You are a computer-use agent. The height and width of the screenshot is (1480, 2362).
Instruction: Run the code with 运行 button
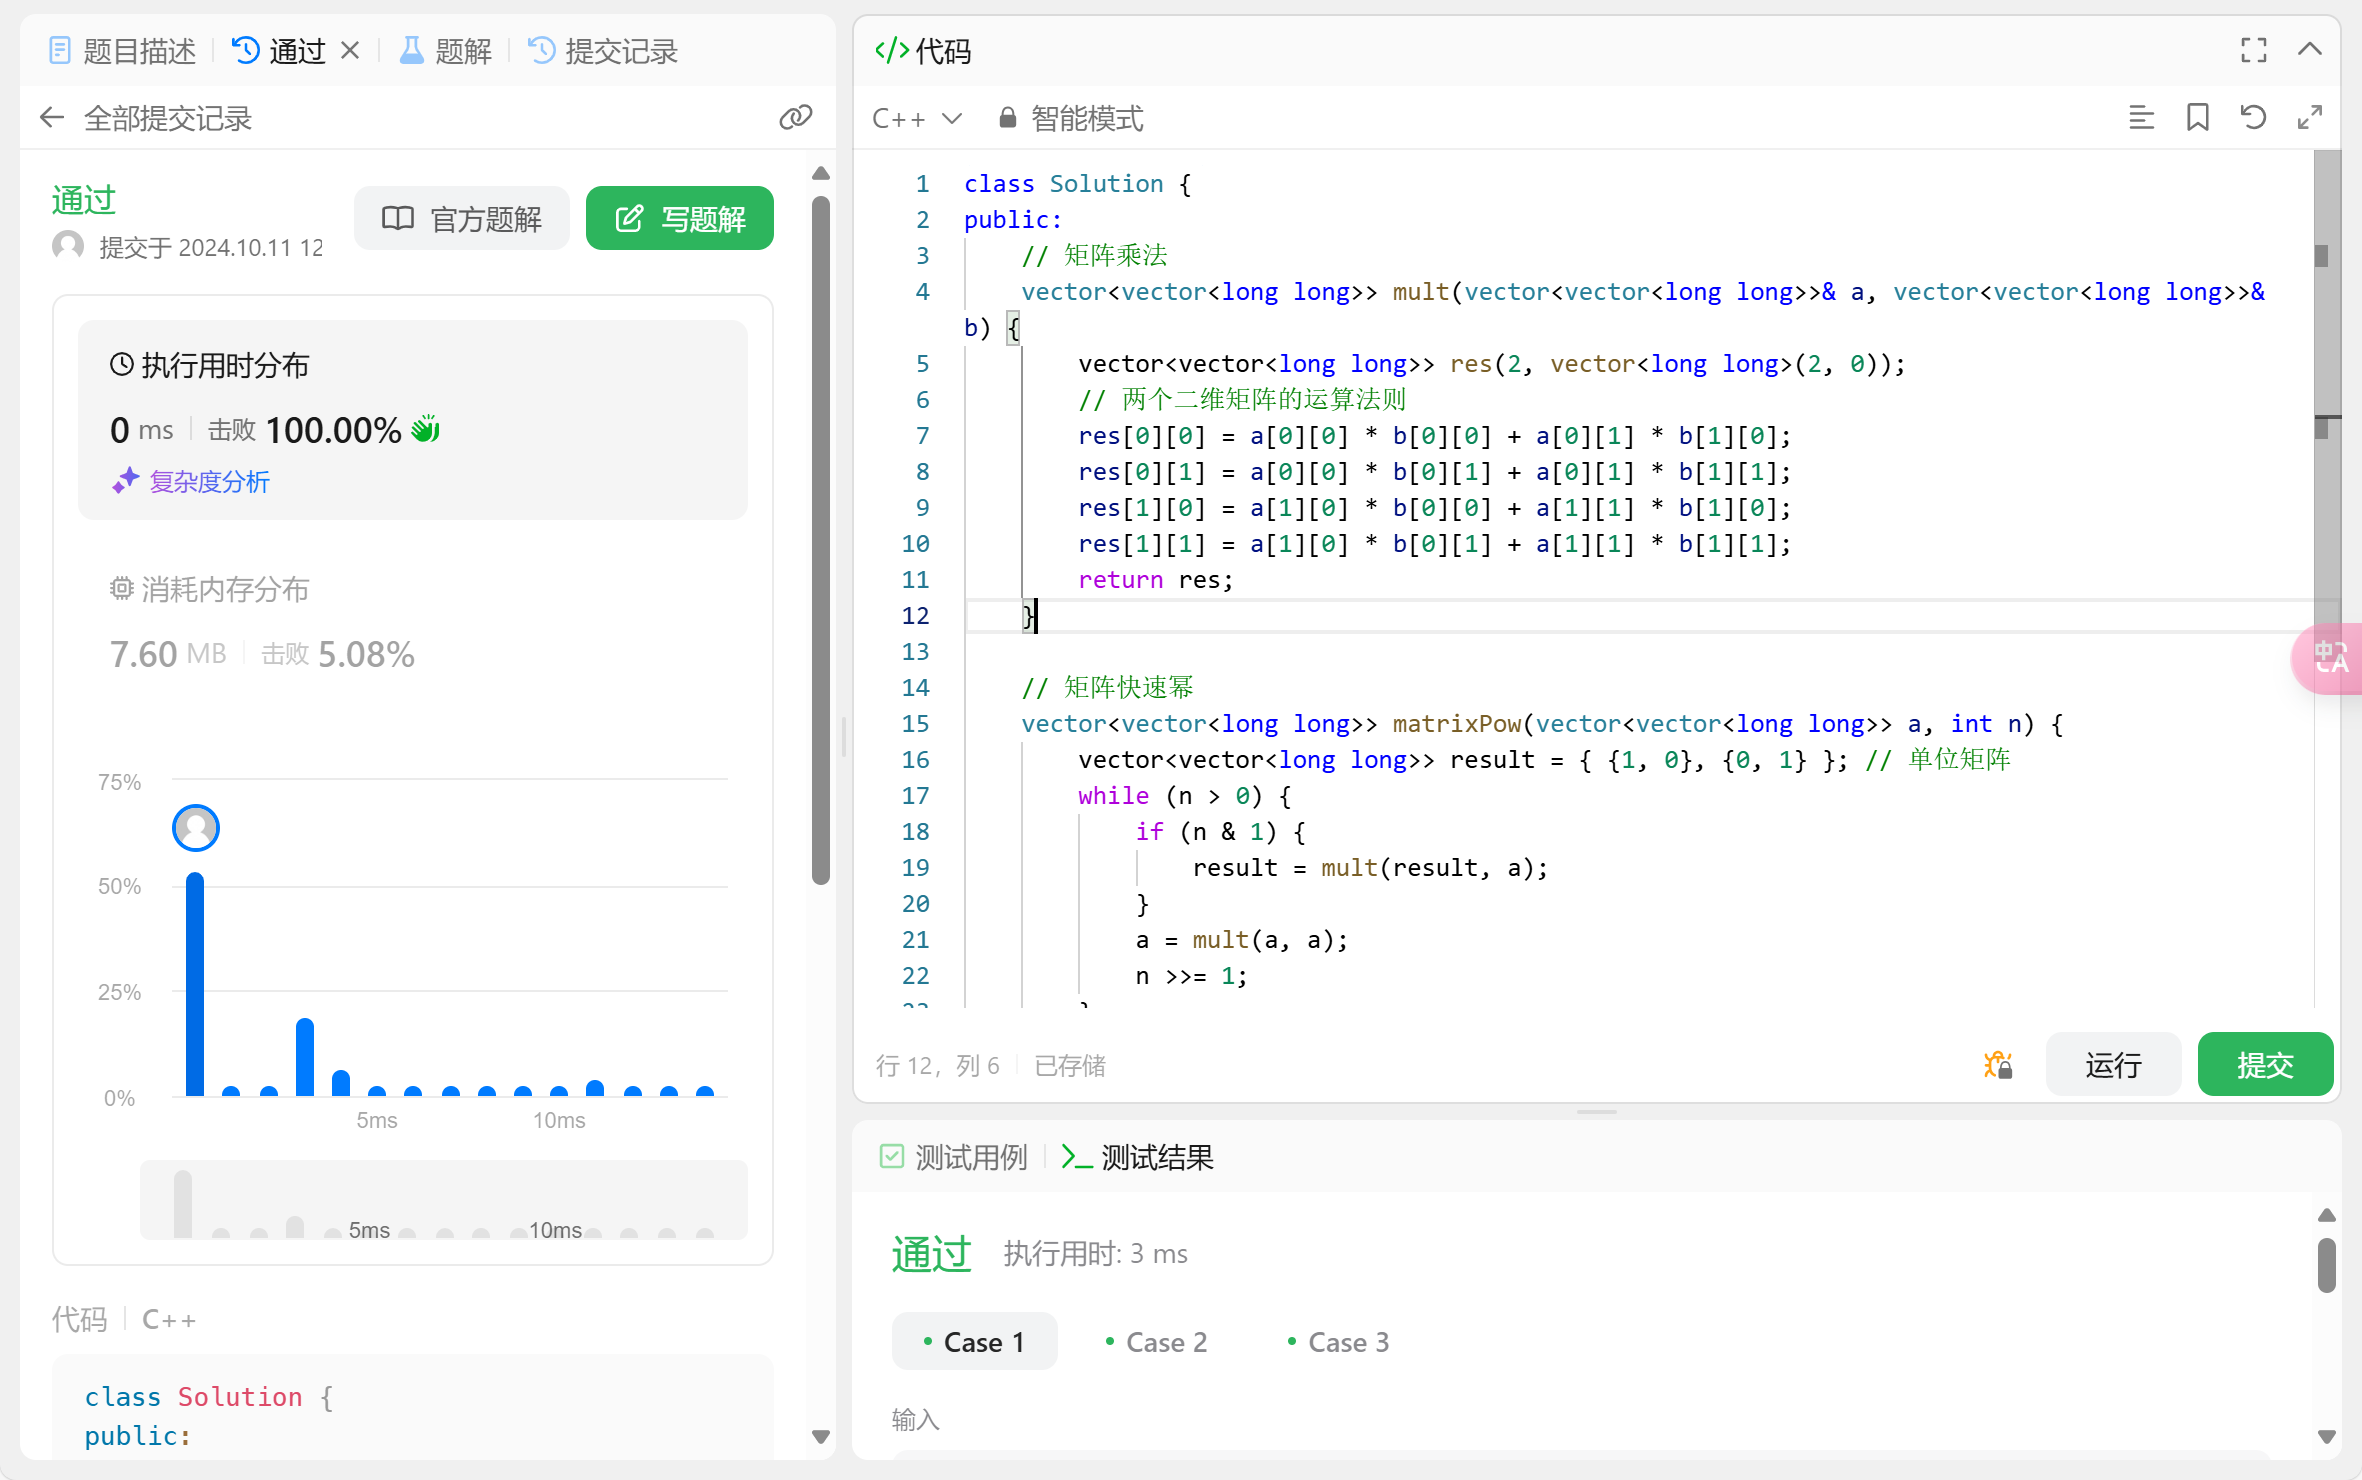(2113, 1065)
